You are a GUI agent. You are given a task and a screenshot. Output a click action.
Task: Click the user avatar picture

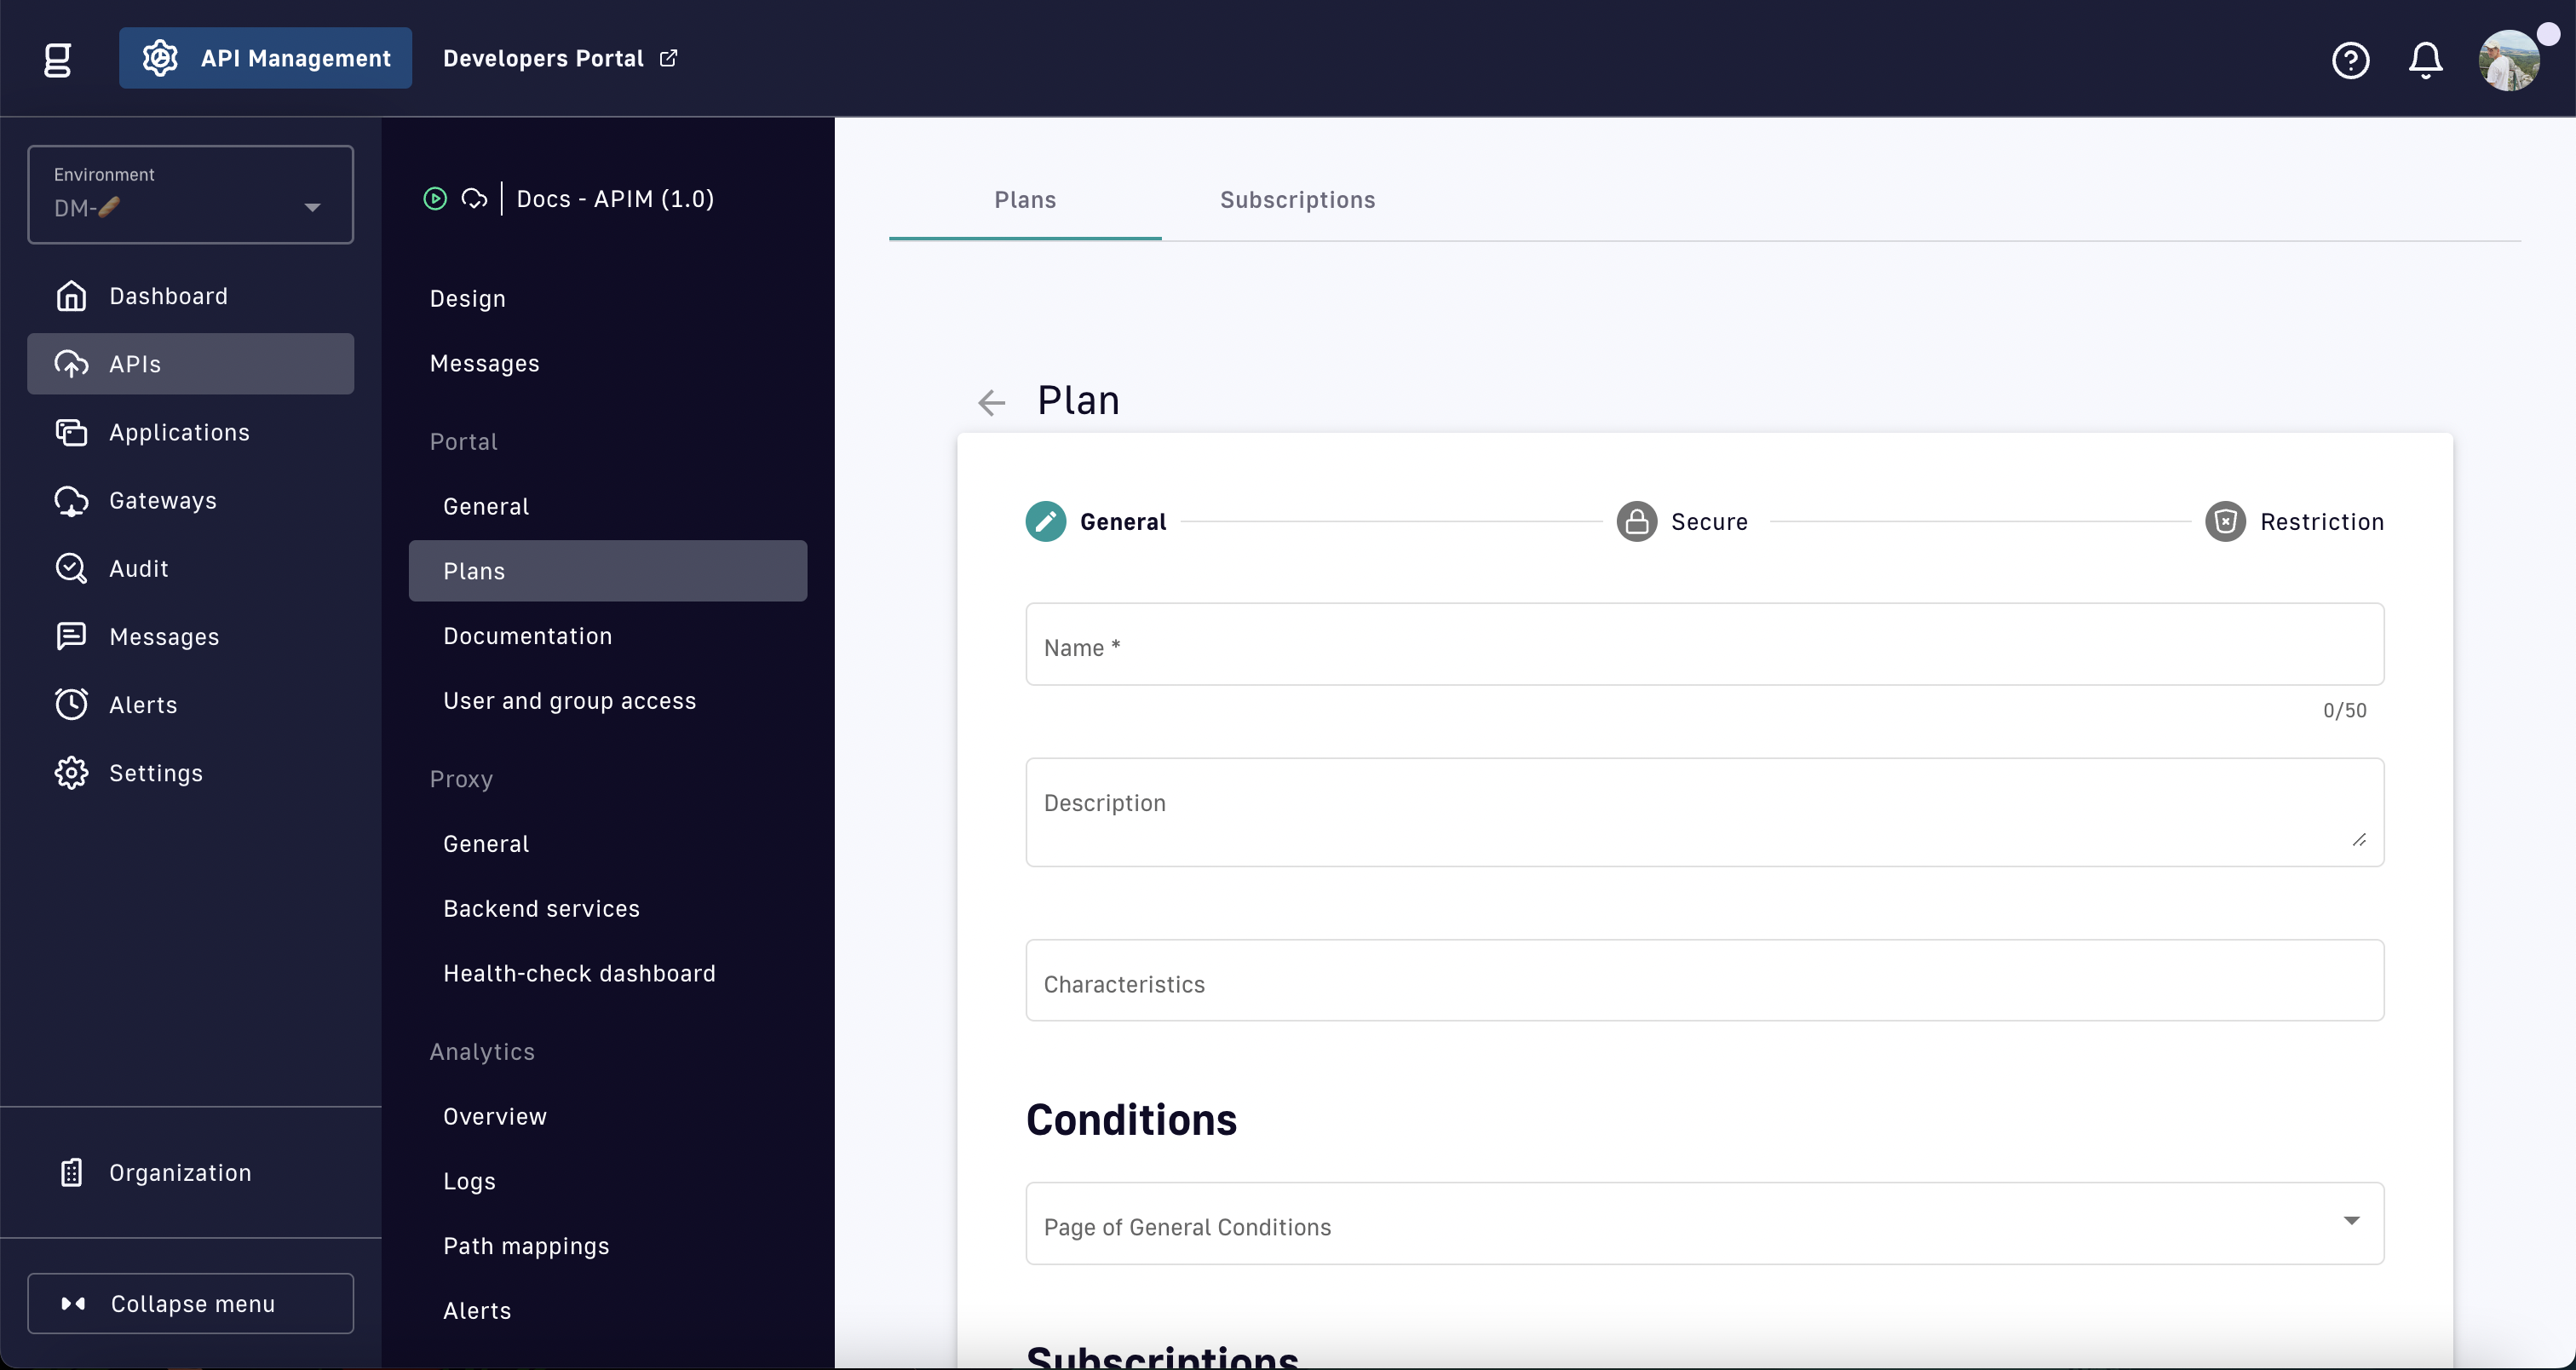tap(2508, 60)
